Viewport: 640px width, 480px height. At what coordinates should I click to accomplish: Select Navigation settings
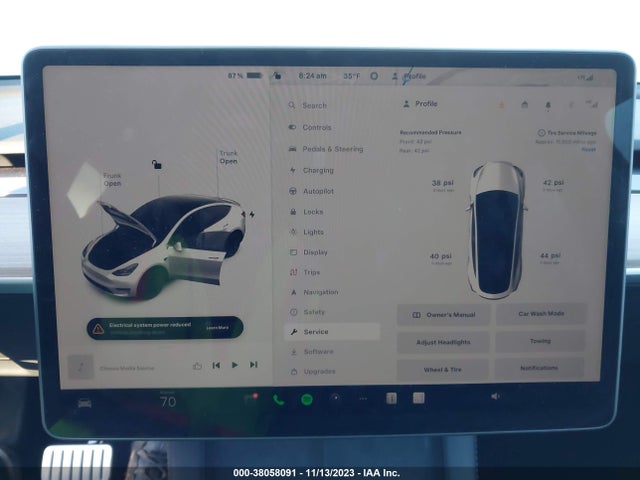pos(314,292)
